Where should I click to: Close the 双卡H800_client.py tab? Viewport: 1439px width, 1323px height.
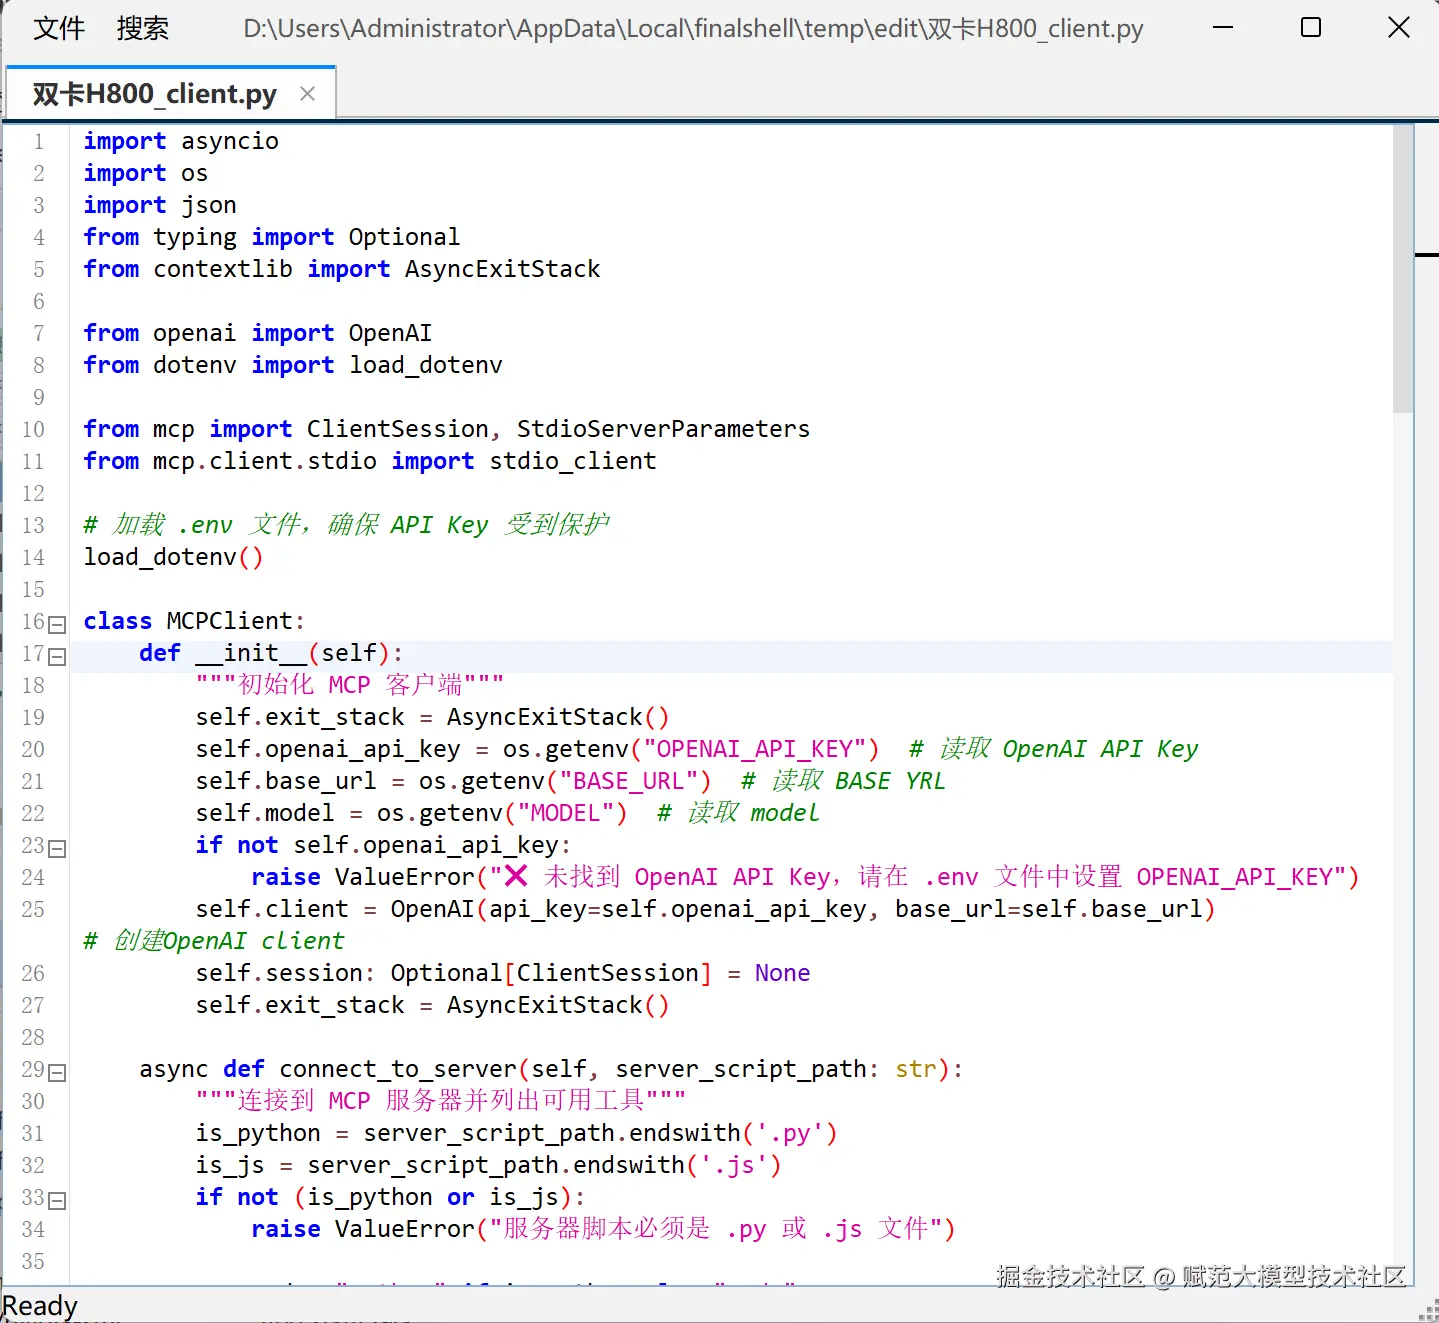308,94
